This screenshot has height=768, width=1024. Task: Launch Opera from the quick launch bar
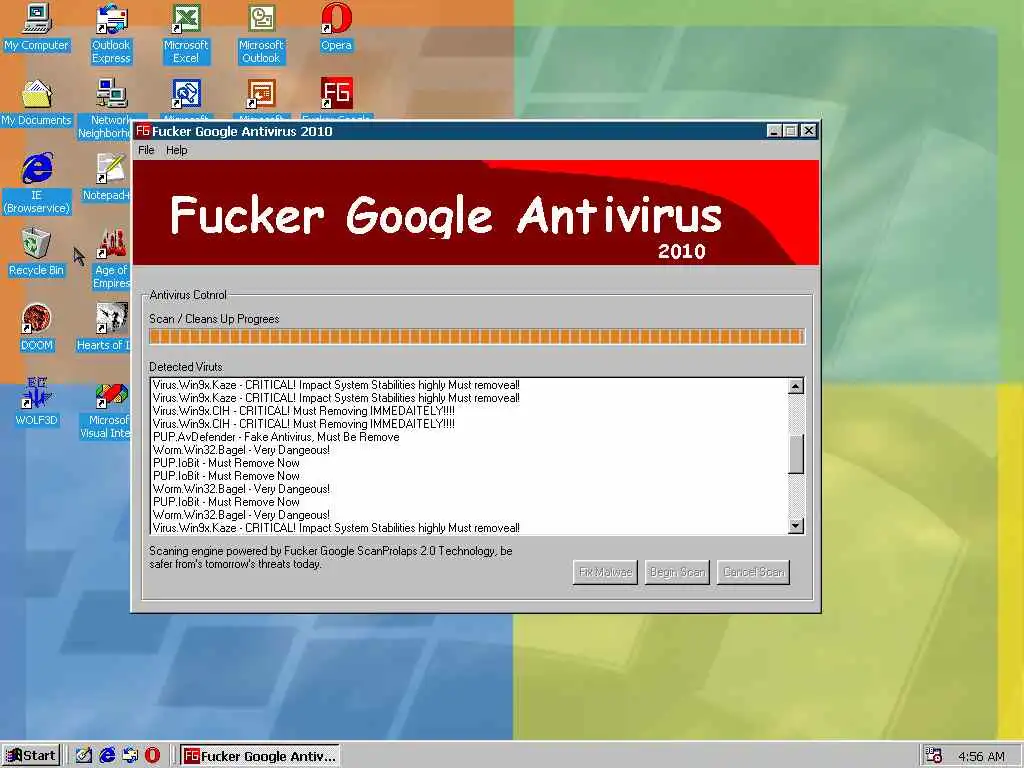152,756
